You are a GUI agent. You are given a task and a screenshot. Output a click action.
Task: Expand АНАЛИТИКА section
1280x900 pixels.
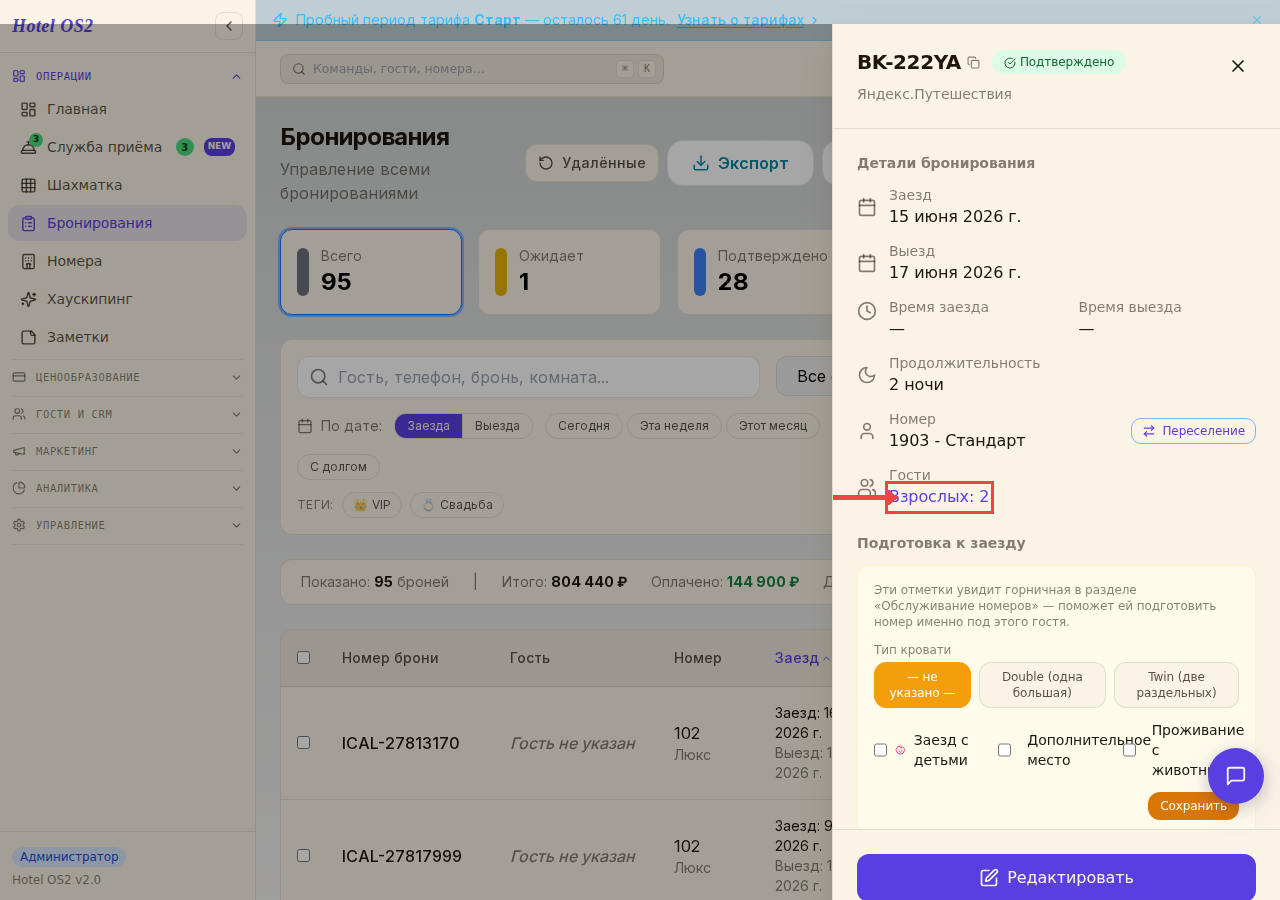127,488
